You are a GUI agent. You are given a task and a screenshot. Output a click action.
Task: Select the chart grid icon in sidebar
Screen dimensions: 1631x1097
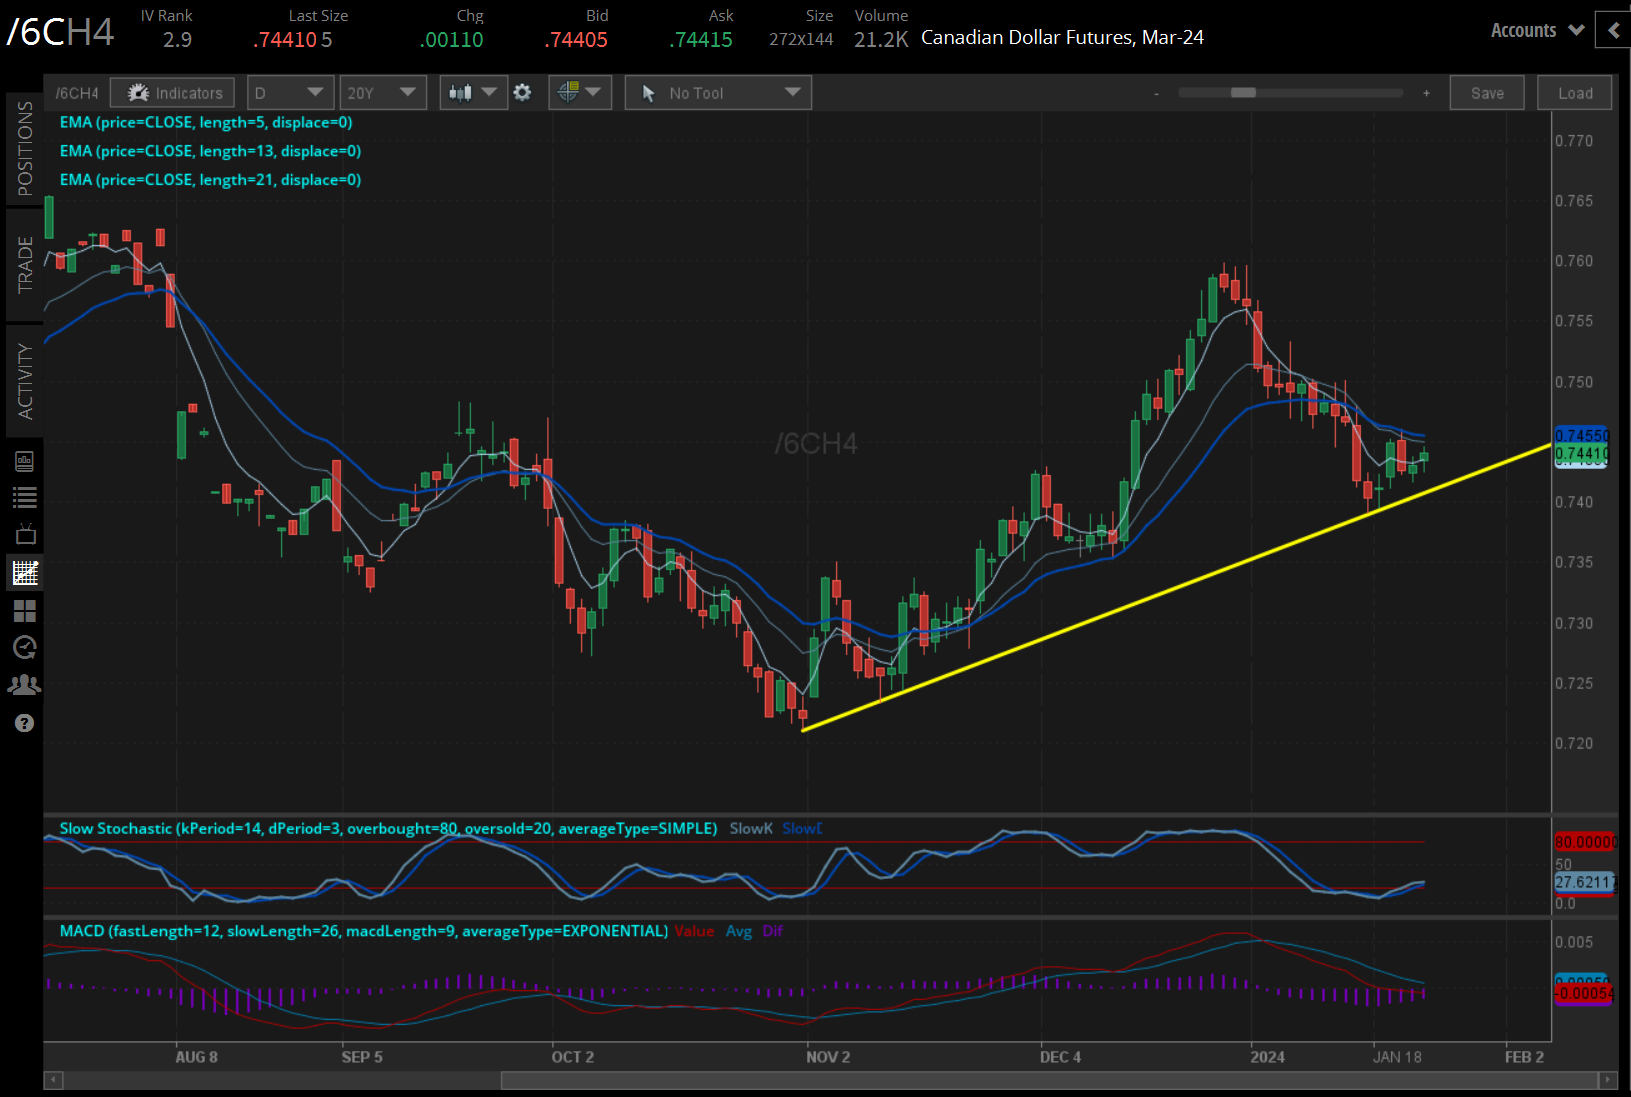(25, 573)
